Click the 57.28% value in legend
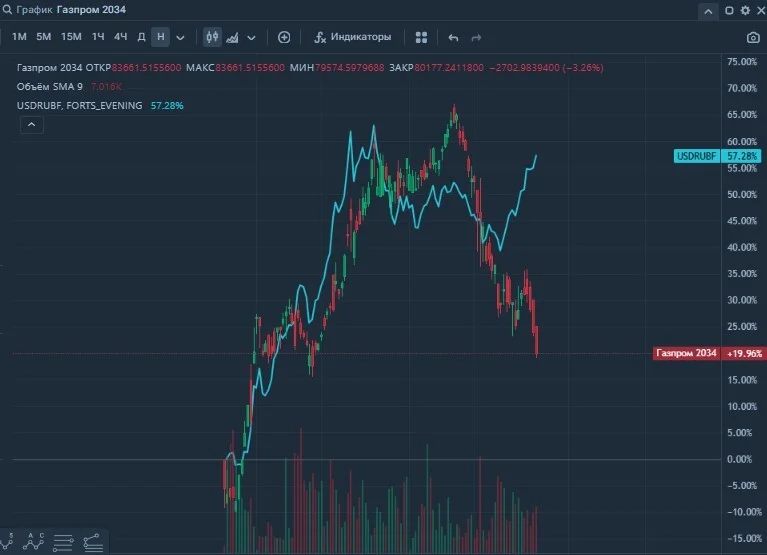This screenshot has width=767, height=555. (167, 106)
